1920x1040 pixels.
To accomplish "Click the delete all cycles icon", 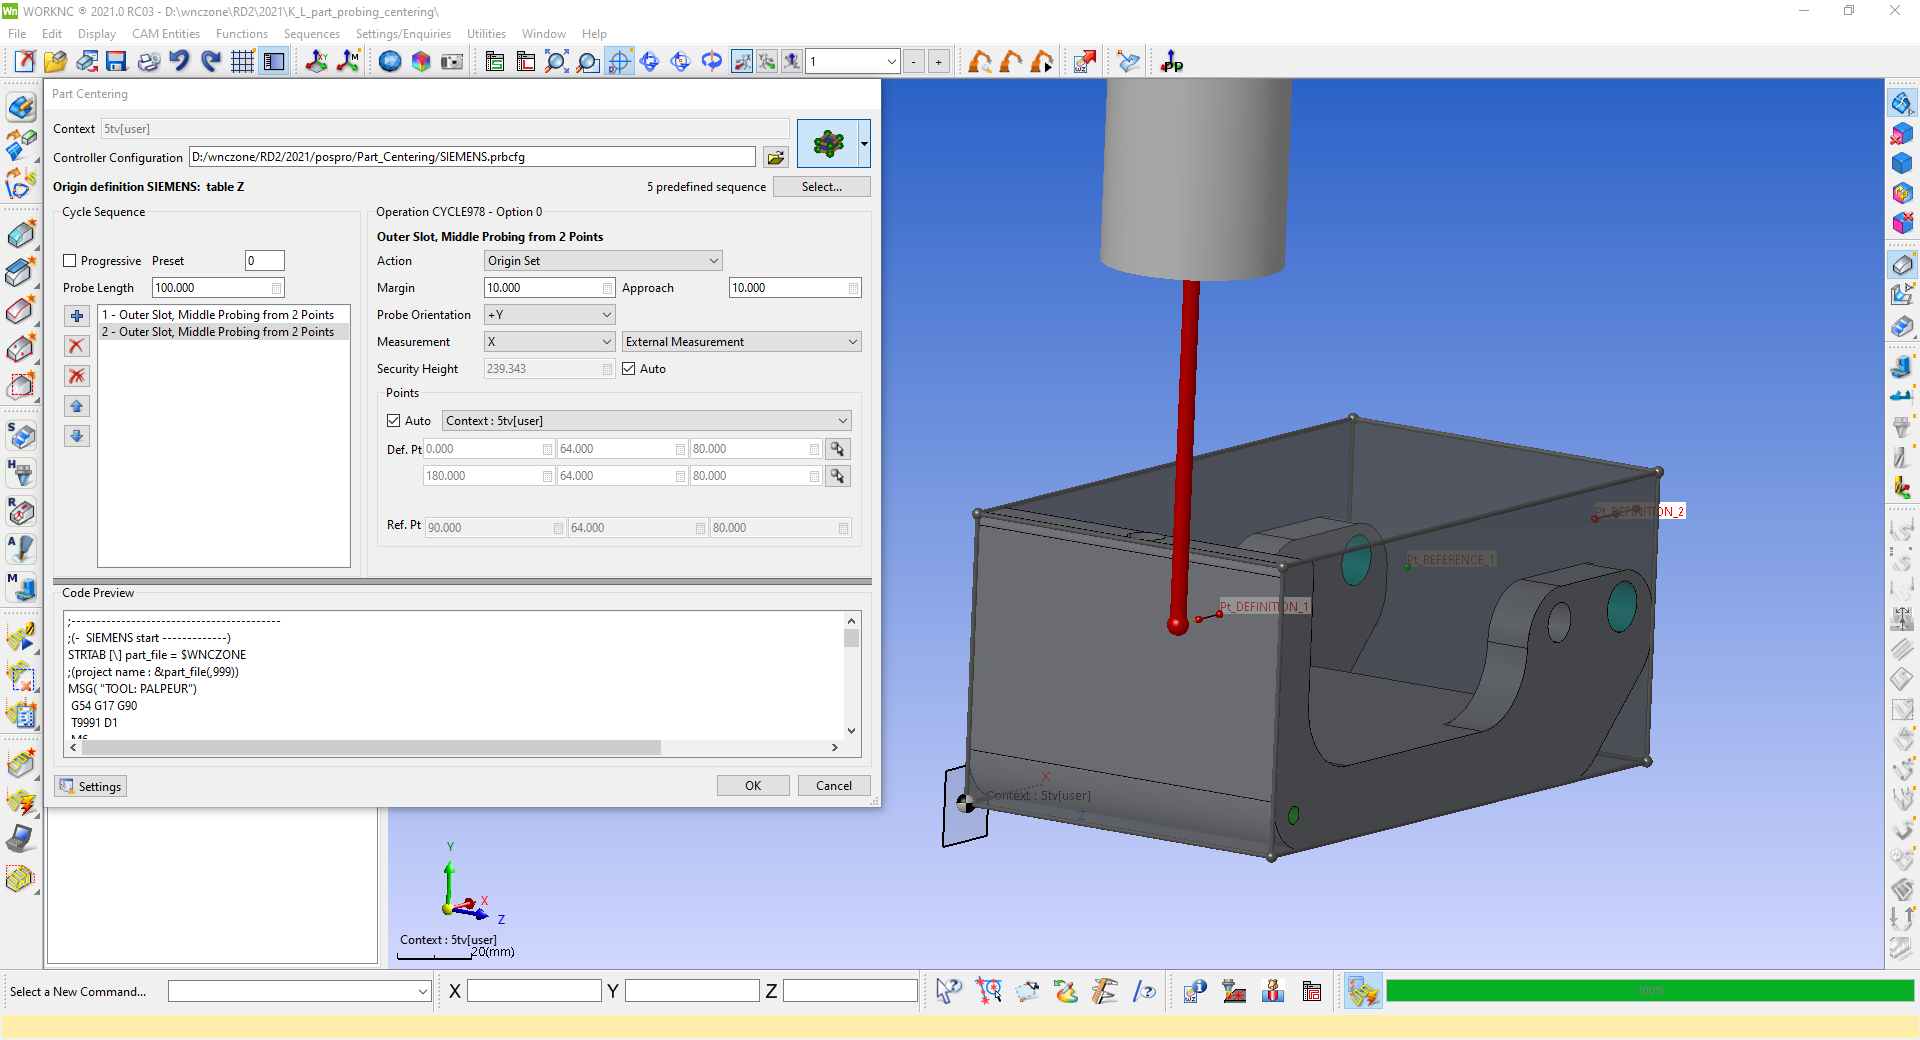I will [77, 376].
